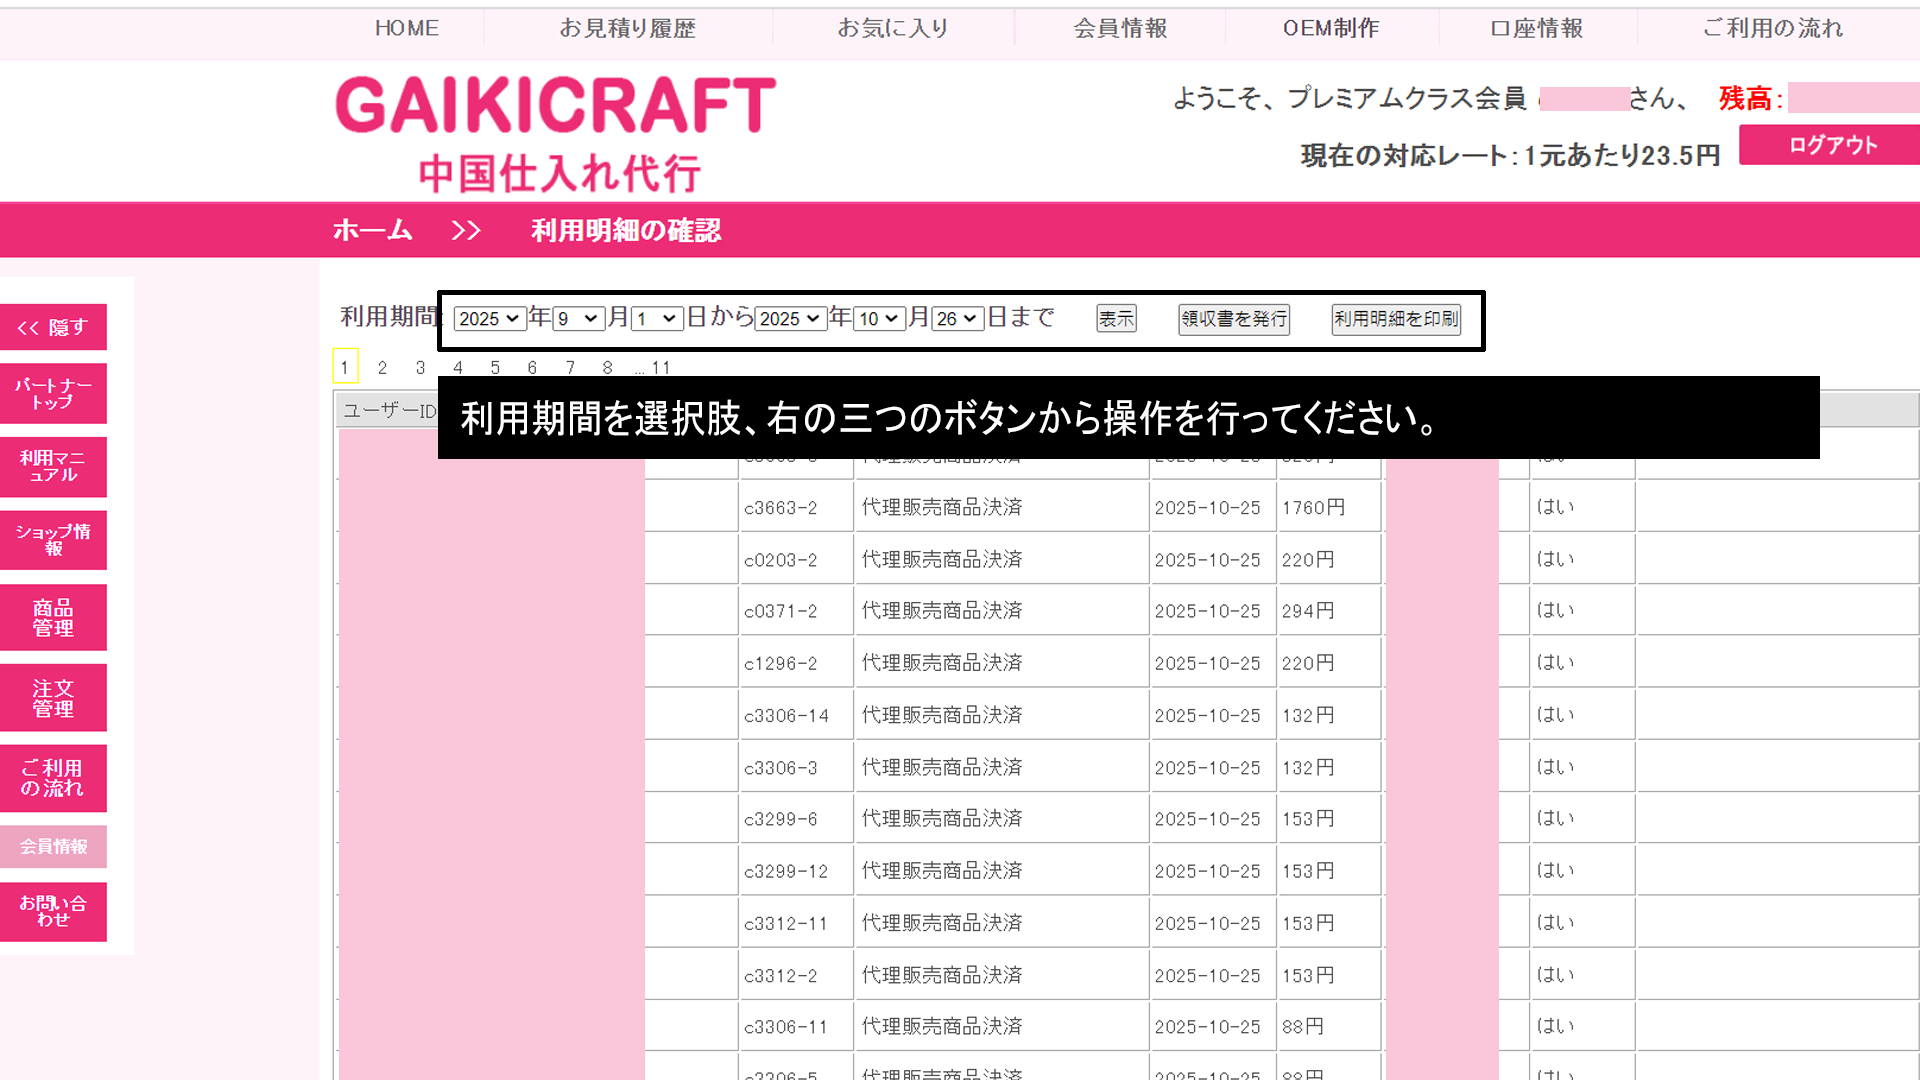Open OEM制作 in top menu

(1331, 28)
